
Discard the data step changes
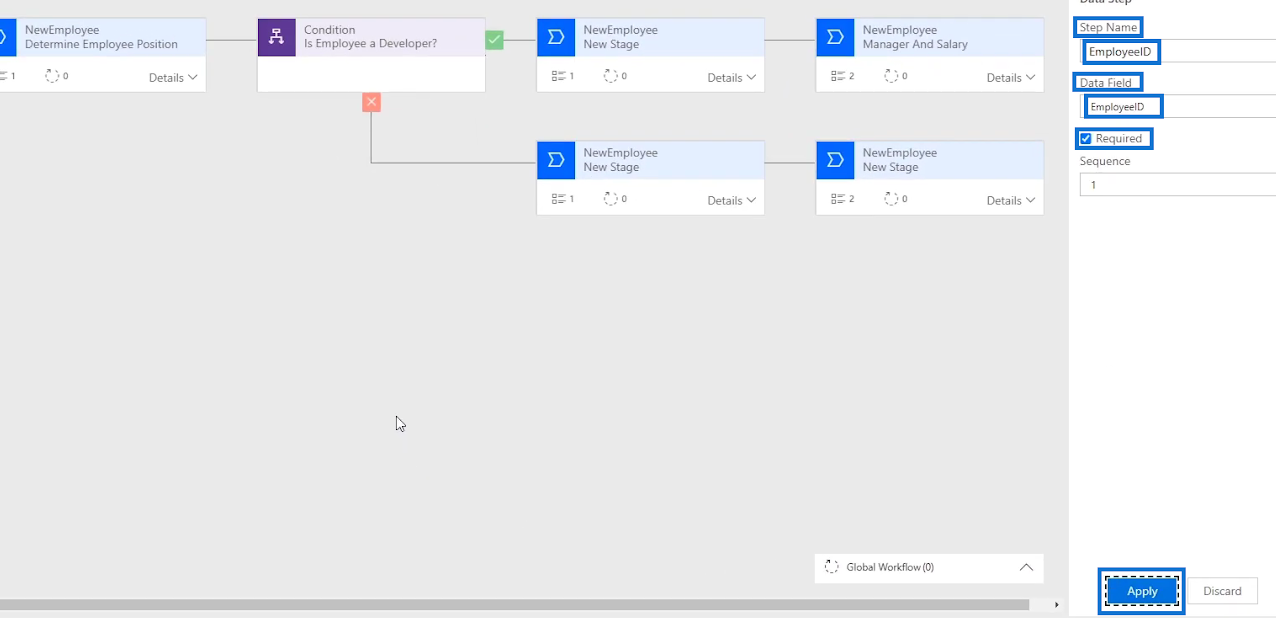coord(1222,591)
